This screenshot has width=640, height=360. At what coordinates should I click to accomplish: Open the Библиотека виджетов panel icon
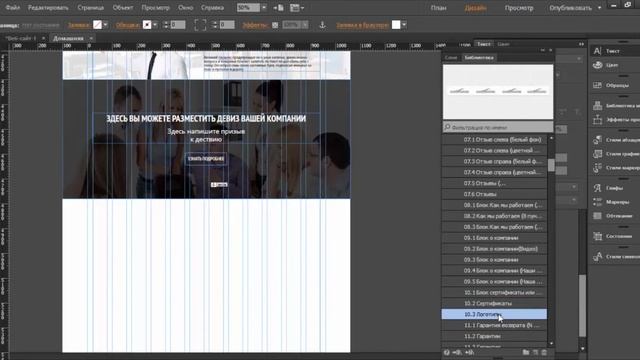598,105
